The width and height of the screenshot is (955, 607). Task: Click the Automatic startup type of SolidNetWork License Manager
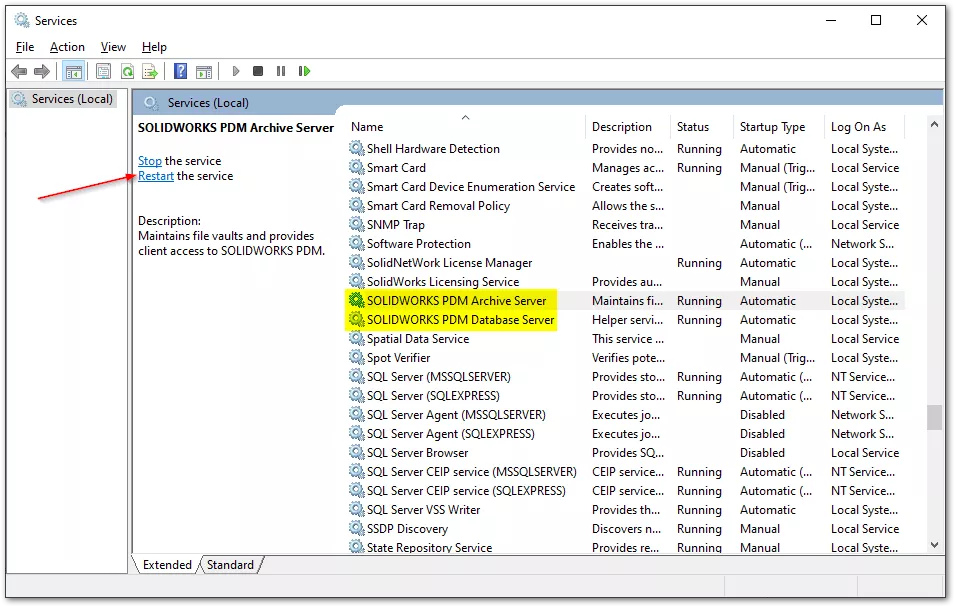point(767,262)
